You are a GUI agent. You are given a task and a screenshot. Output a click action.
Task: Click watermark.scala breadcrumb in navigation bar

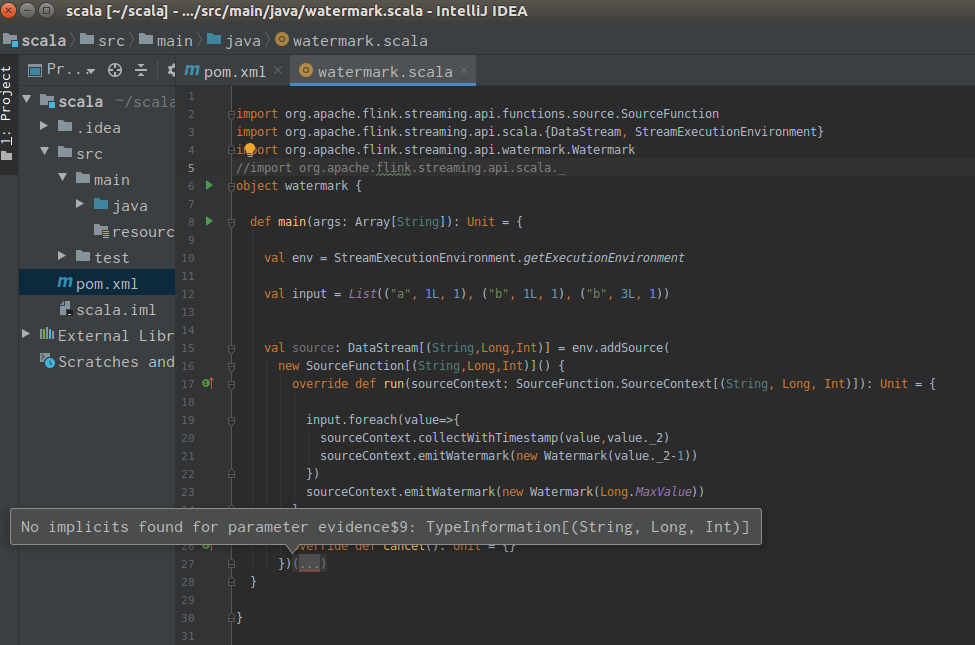tap(351, 40)
